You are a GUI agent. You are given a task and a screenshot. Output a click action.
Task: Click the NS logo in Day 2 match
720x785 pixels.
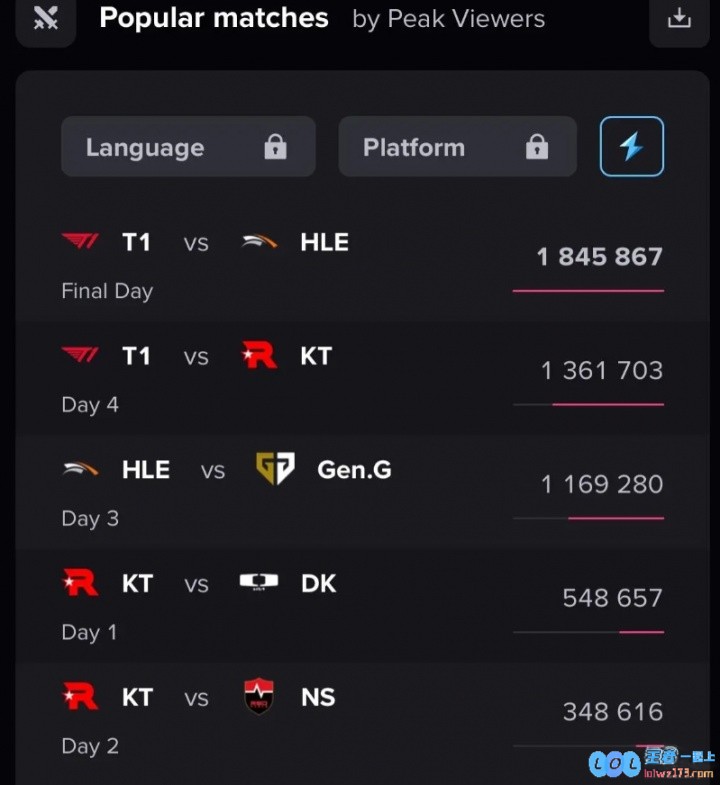[259, 696]
